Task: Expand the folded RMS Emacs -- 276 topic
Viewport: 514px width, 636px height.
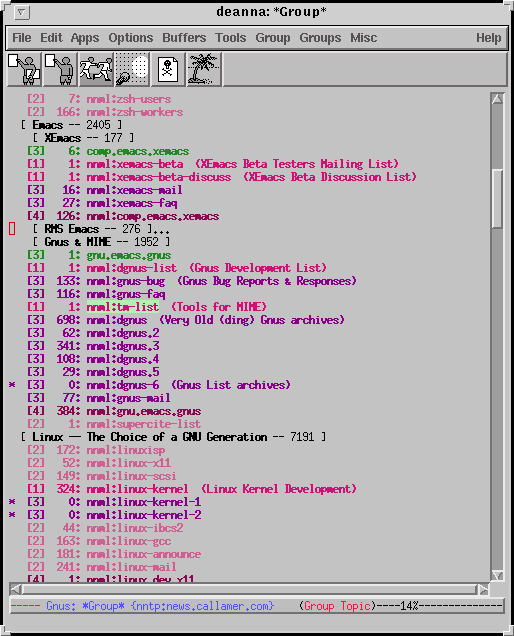Action: click(101, 229)
